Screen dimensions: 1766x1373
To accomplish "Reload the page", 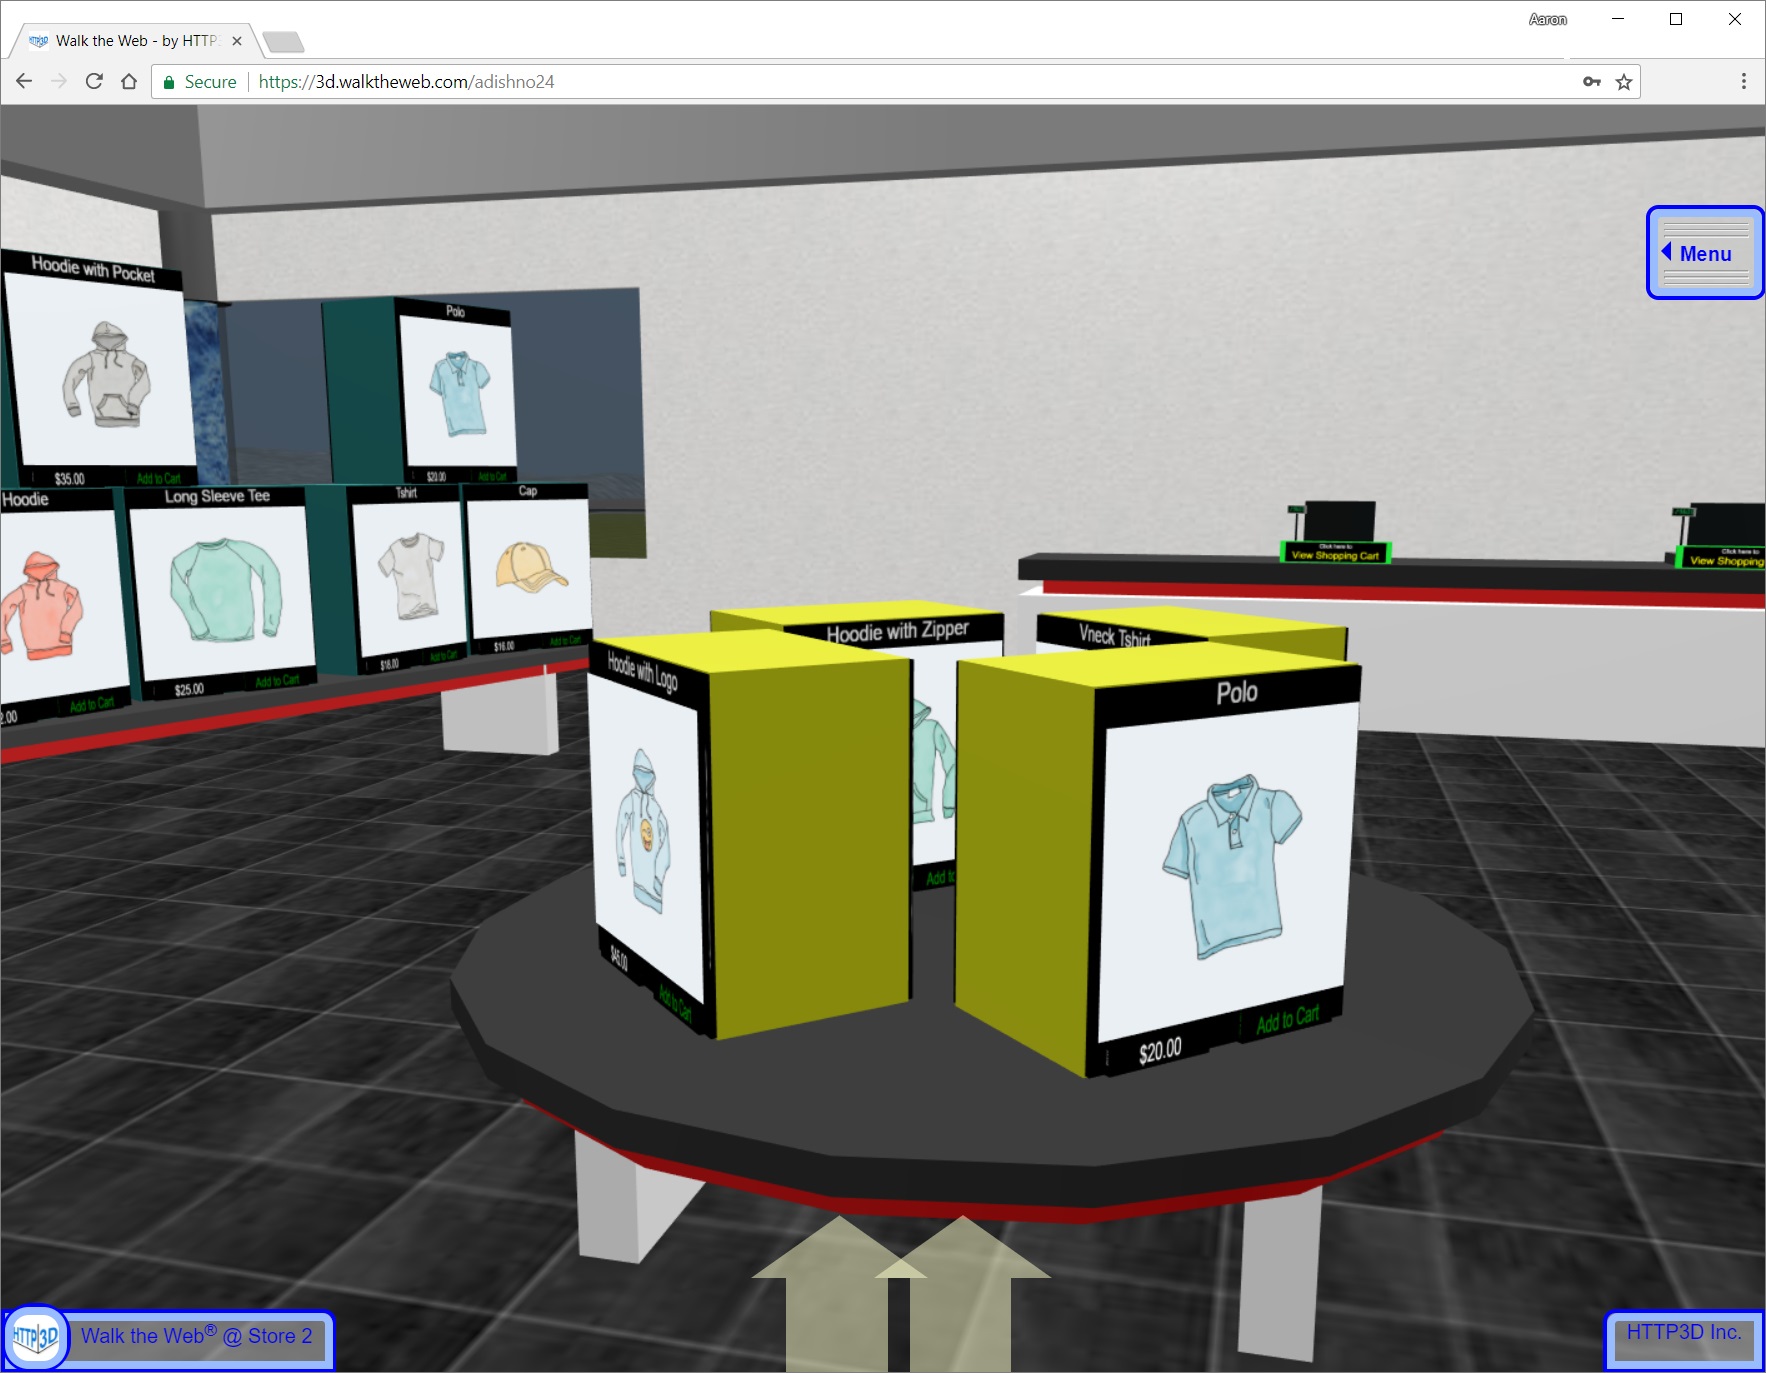I will pos(94,81).
